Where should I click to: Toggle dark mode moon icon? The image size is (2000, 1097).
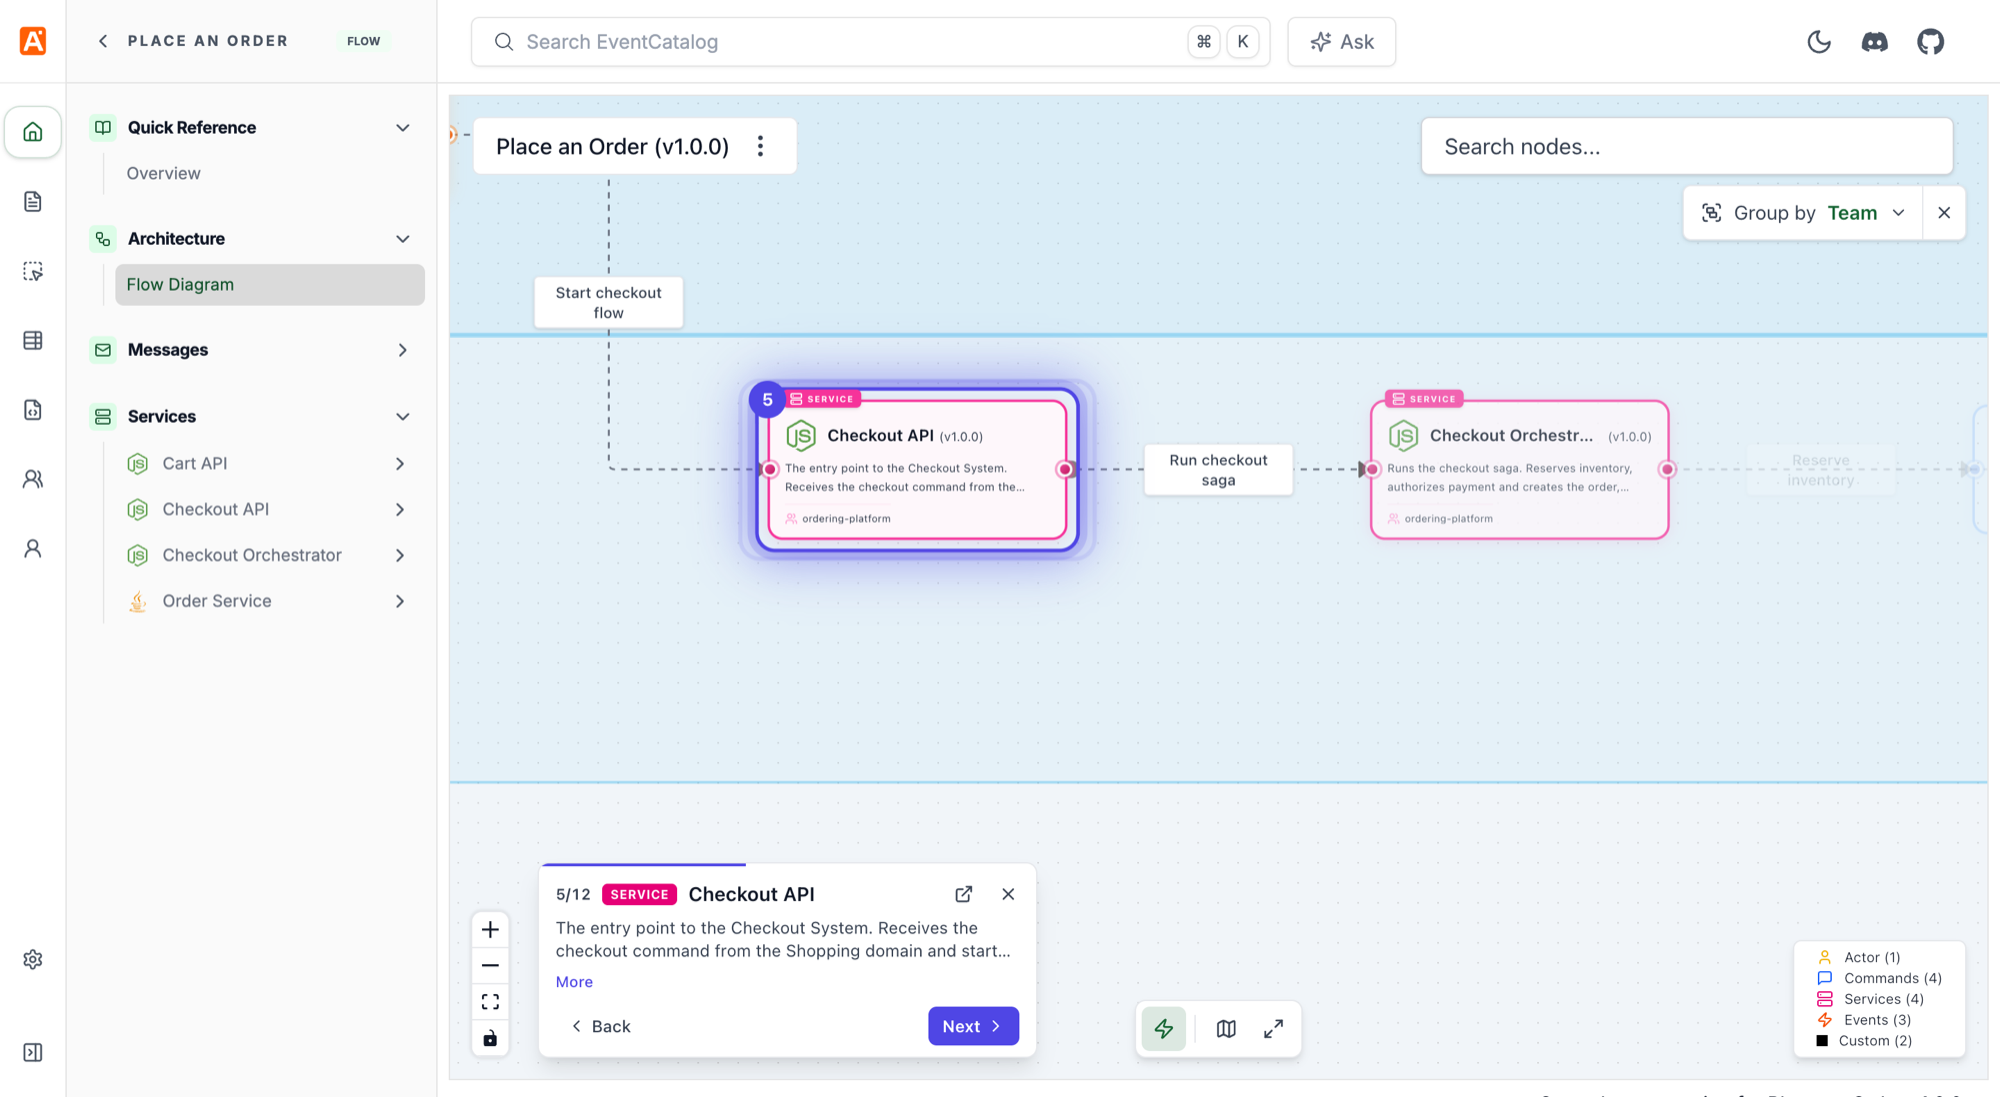(x=1819, y=42)
